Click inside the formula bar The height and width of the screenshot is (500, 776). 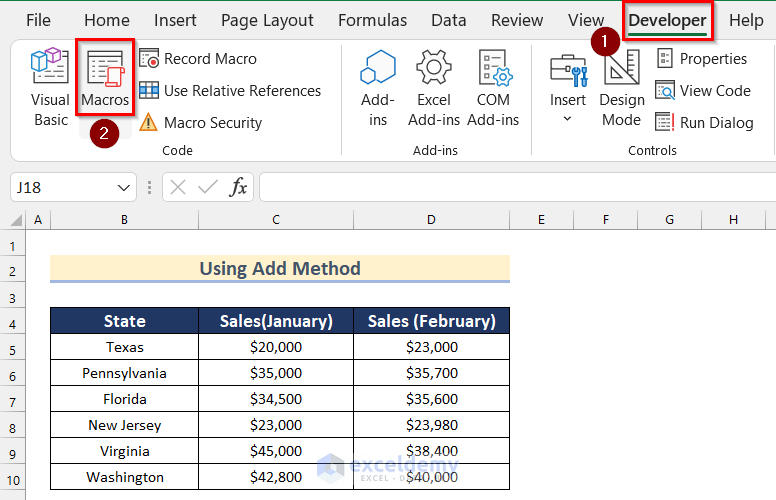[500, 187]
